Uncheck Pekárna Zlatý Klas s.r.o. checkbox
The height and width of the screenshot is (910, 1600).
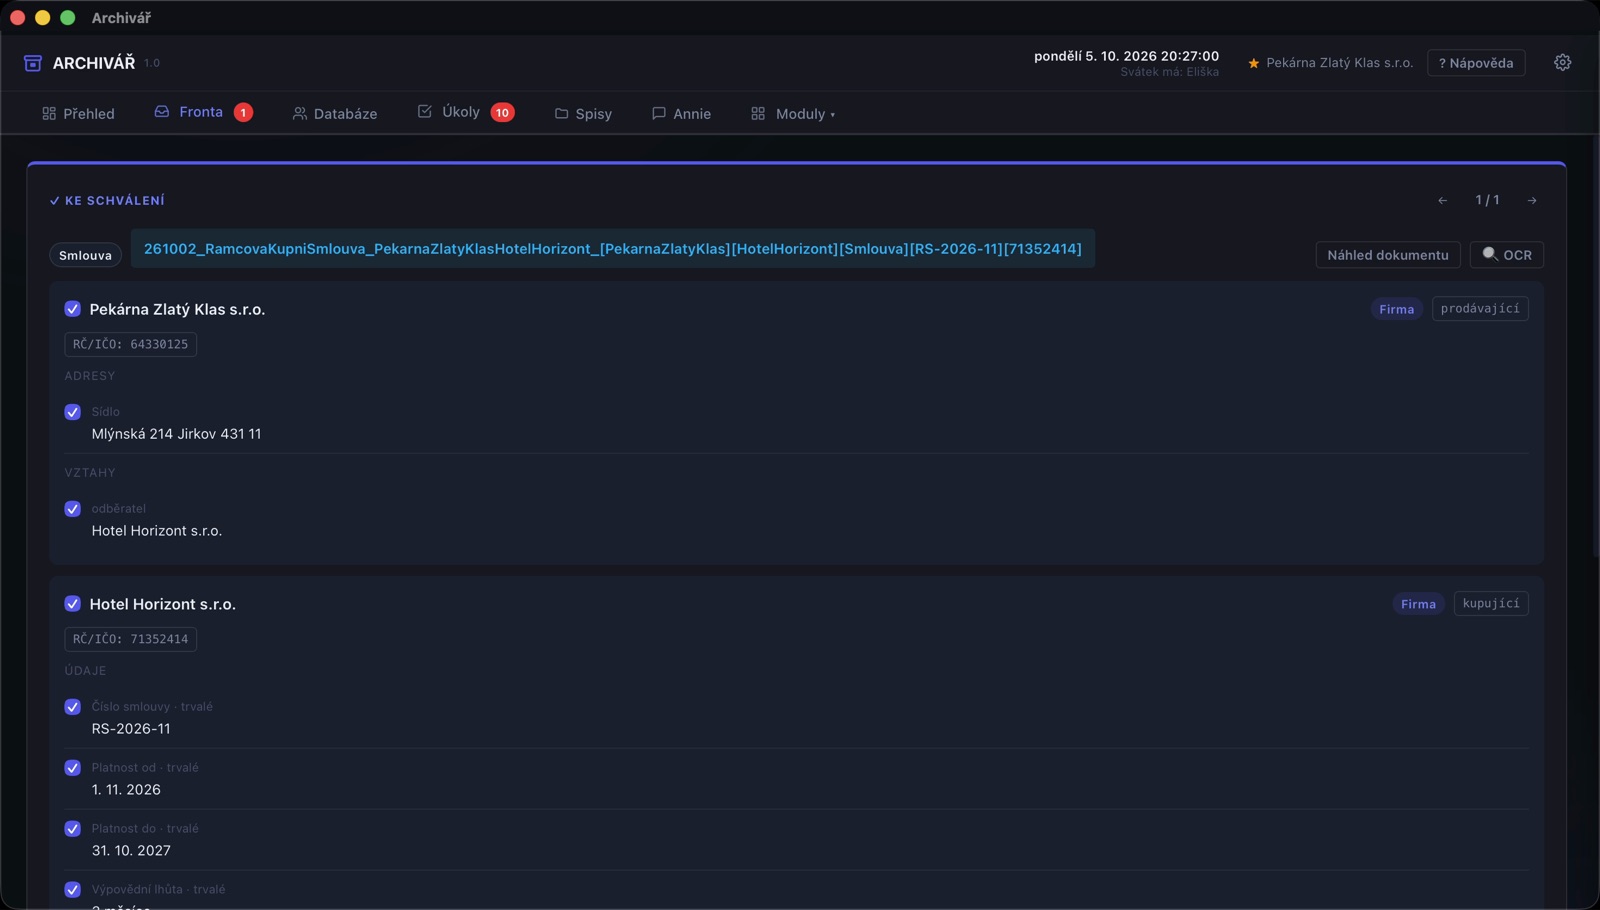pyautogui.click(x=72, y=309)
